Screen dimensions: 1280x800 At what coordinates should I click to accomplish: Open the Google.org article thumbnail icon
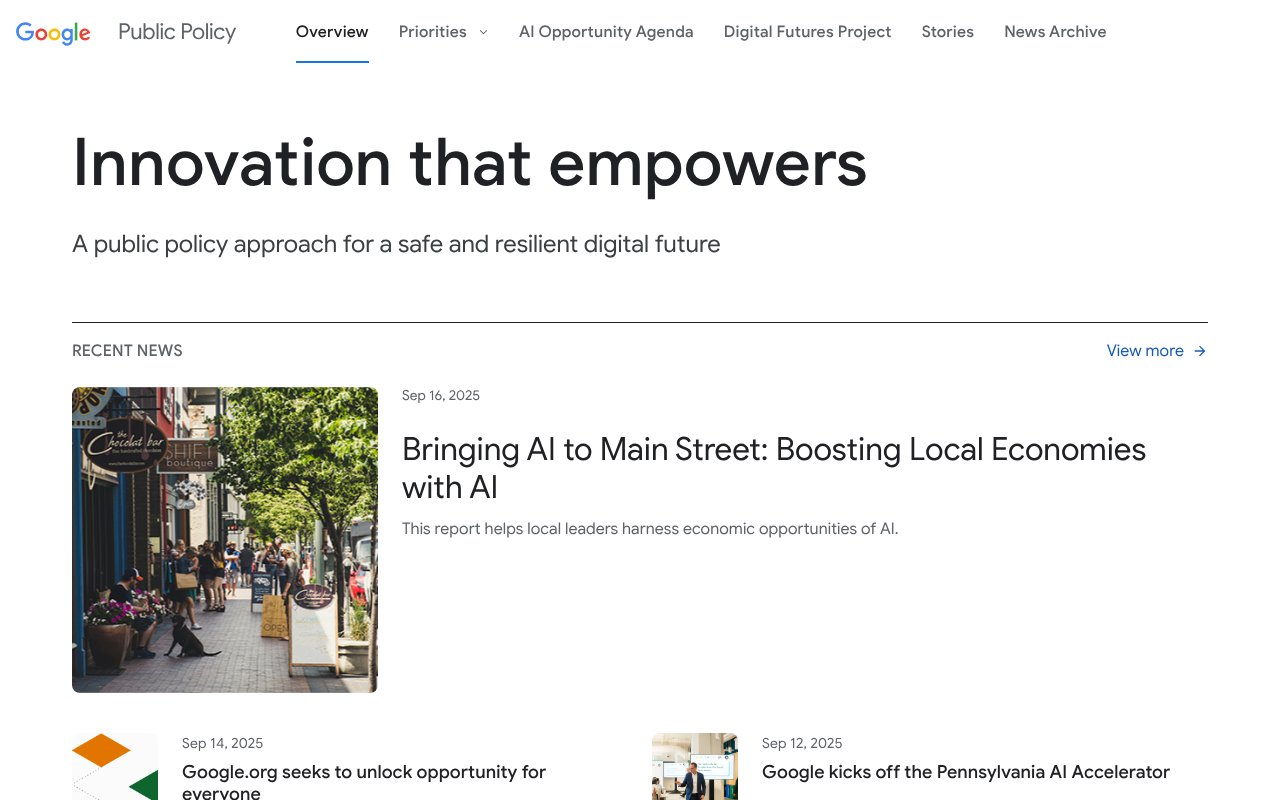pos(115,767)
